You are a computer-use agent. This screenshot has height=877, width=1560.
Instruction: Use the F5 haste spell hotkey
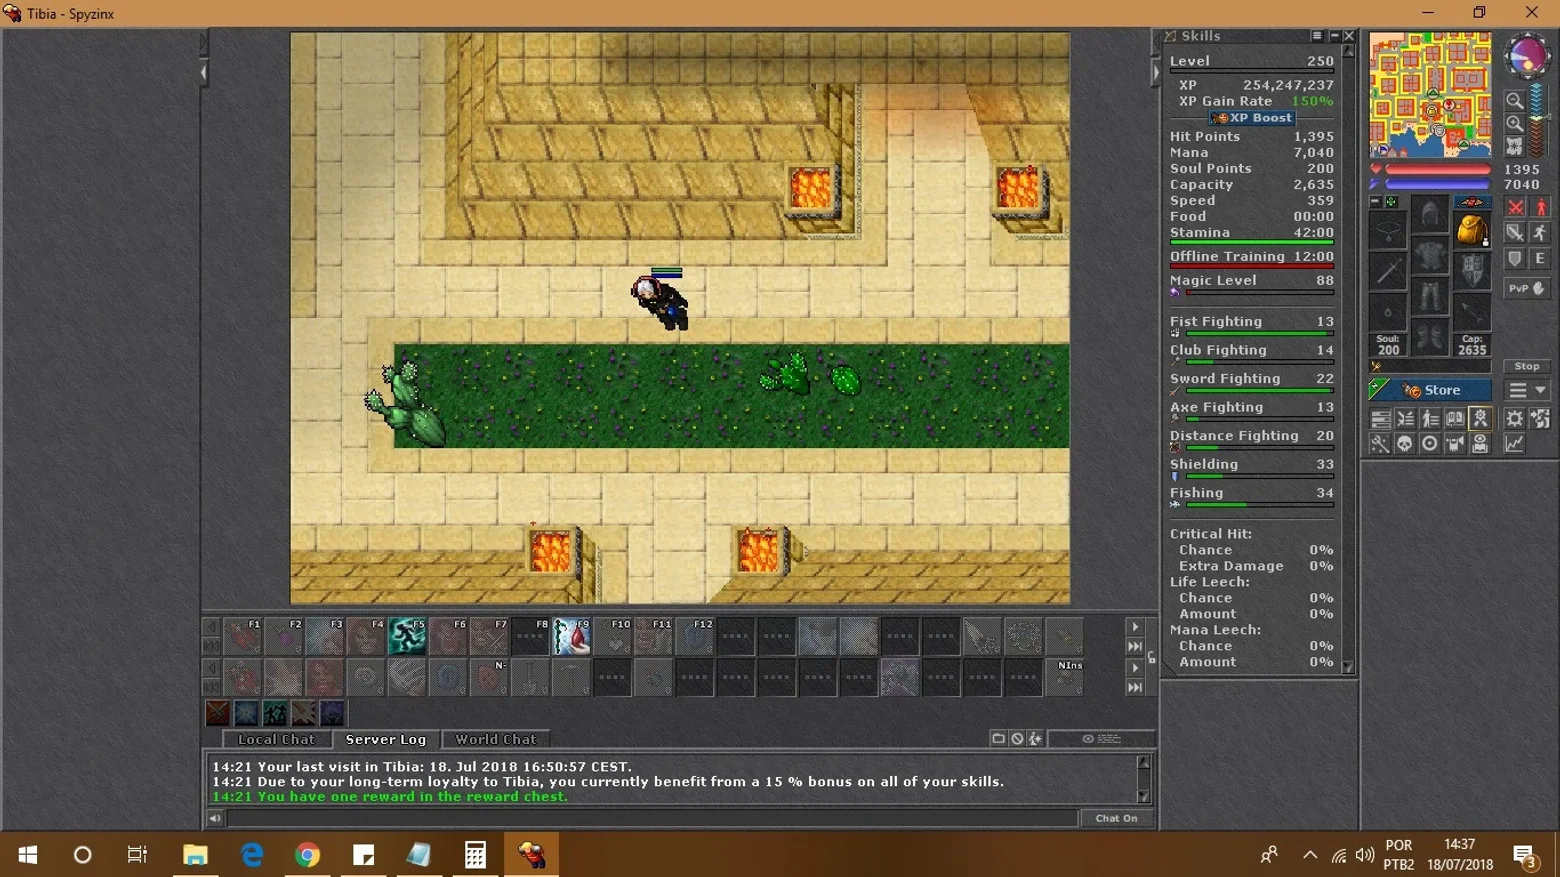pos(407,636)
